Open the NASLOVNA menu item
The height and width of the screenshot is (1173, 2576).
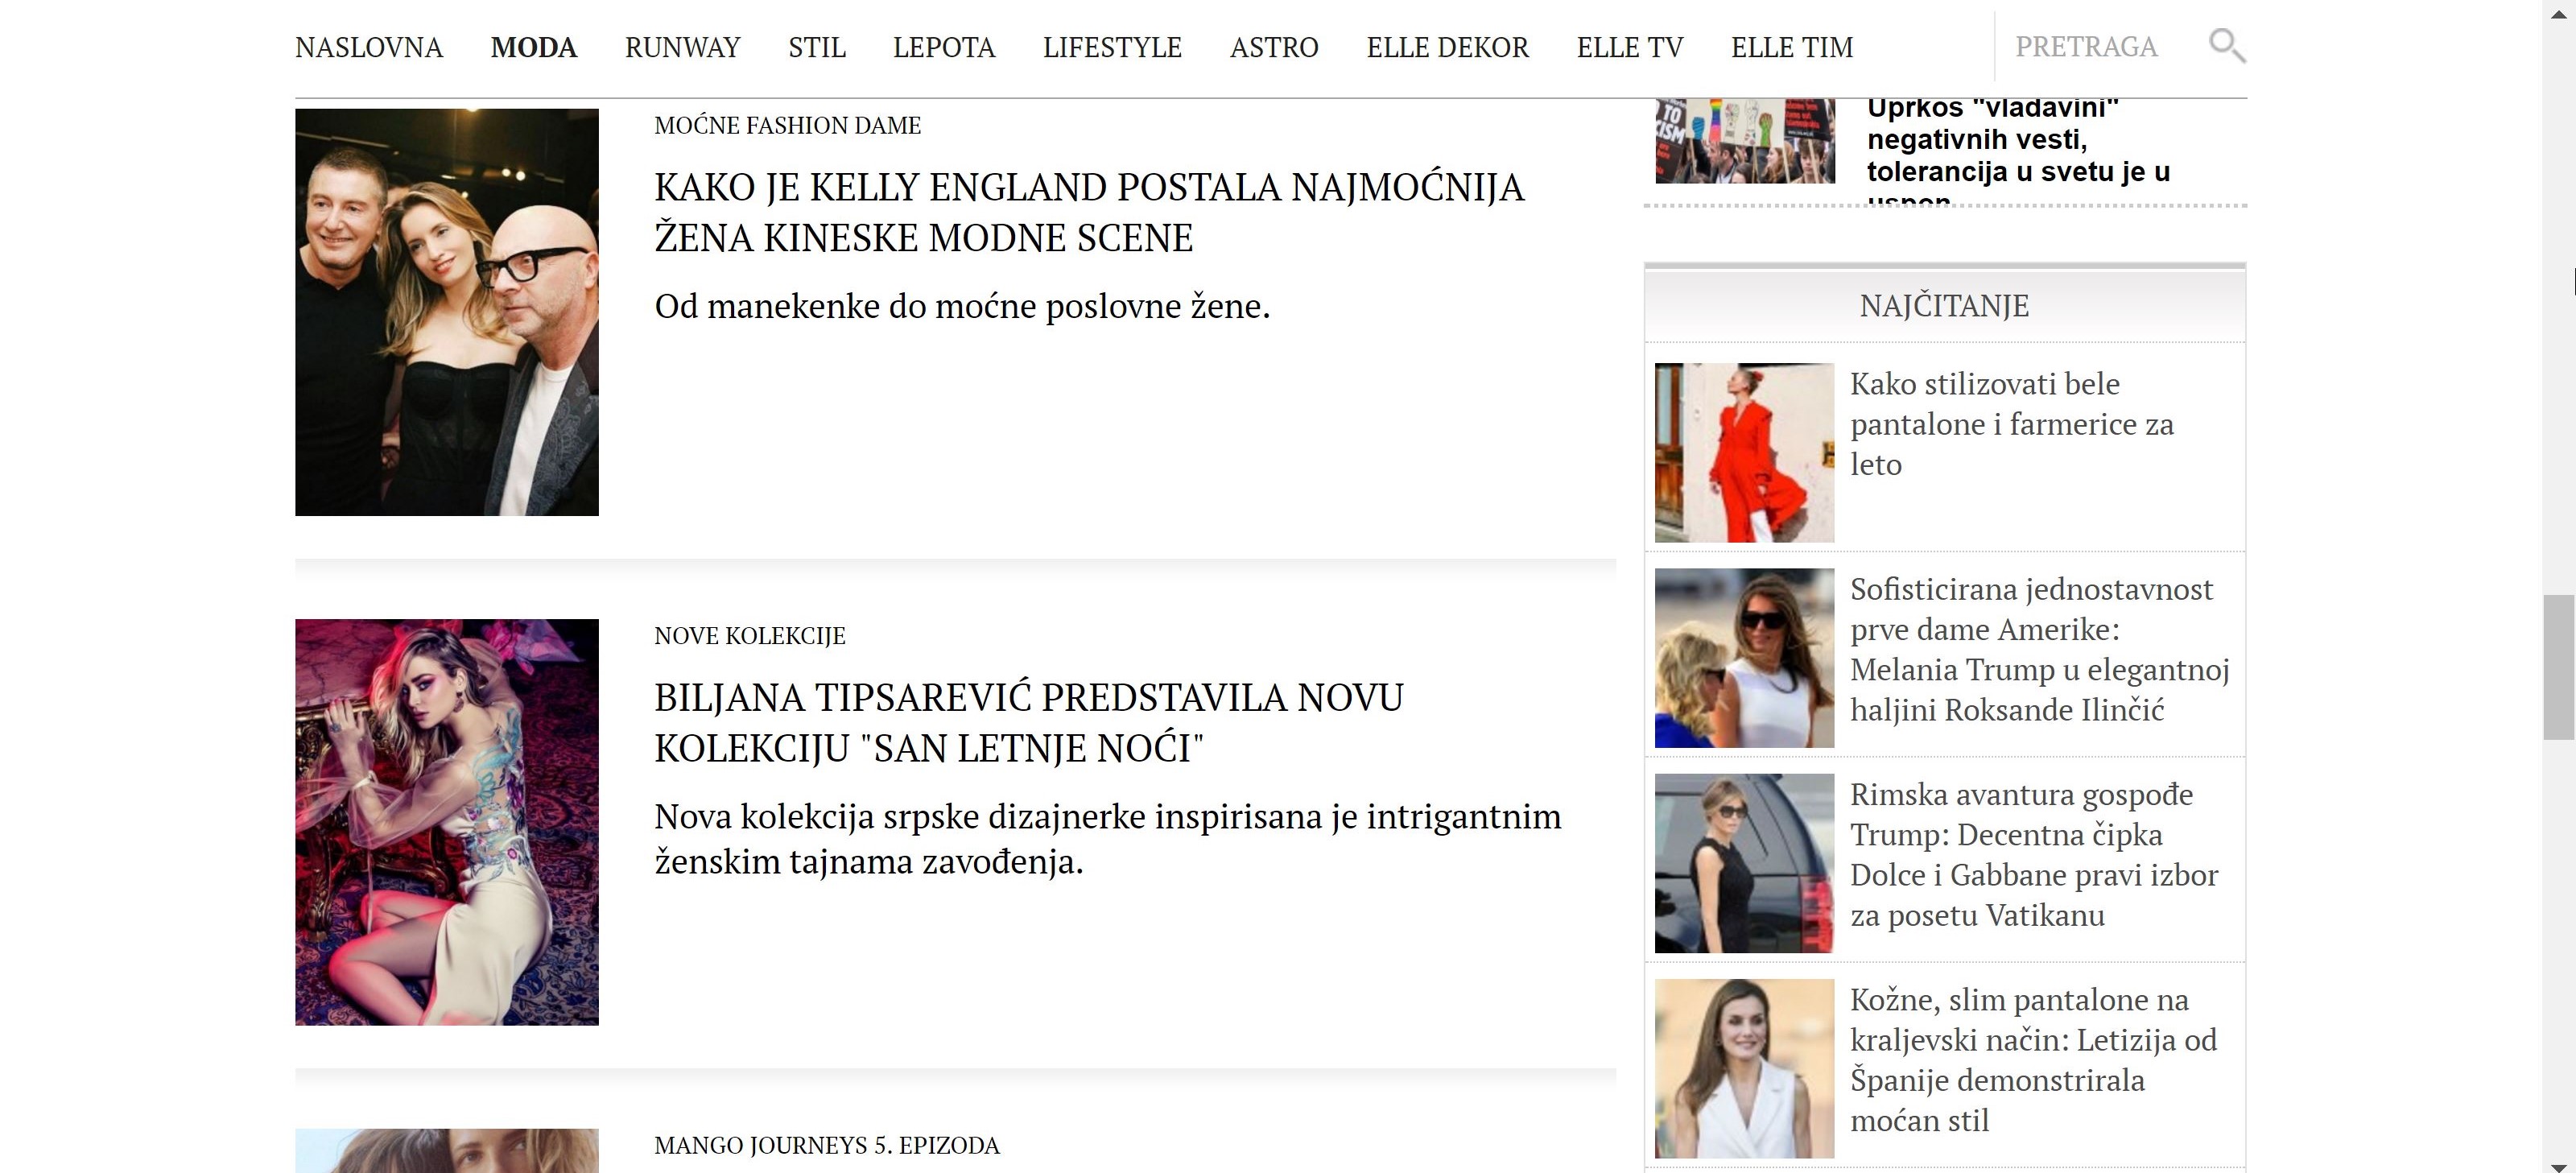click(369, 47)
